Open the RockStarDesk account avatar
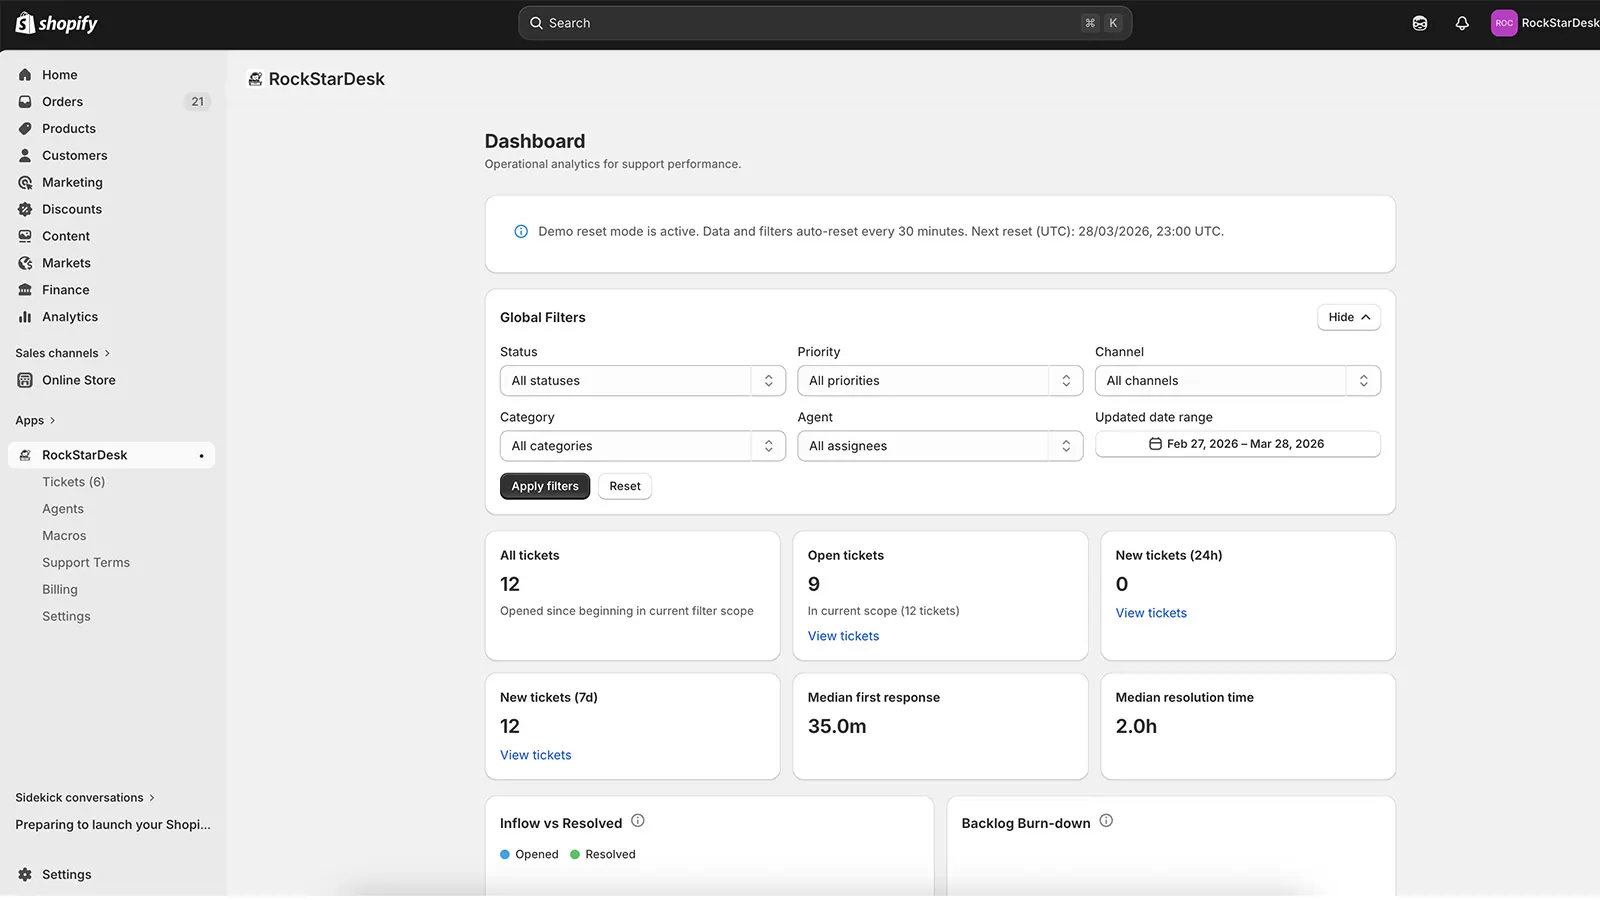The width and height of the screenshot is (1600, 900). click(x=1504, y=23)
